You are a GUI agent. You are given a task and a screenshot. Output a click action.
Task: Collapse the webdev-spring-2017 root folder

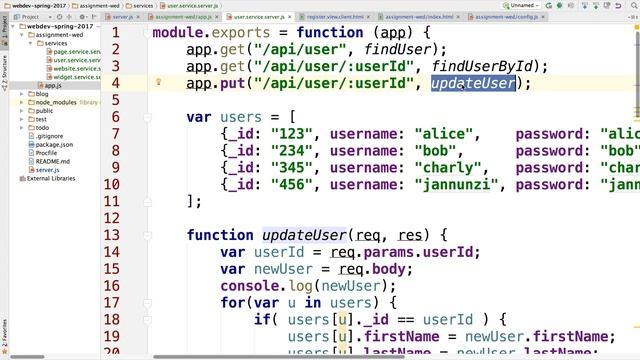[x=13, y=26]
